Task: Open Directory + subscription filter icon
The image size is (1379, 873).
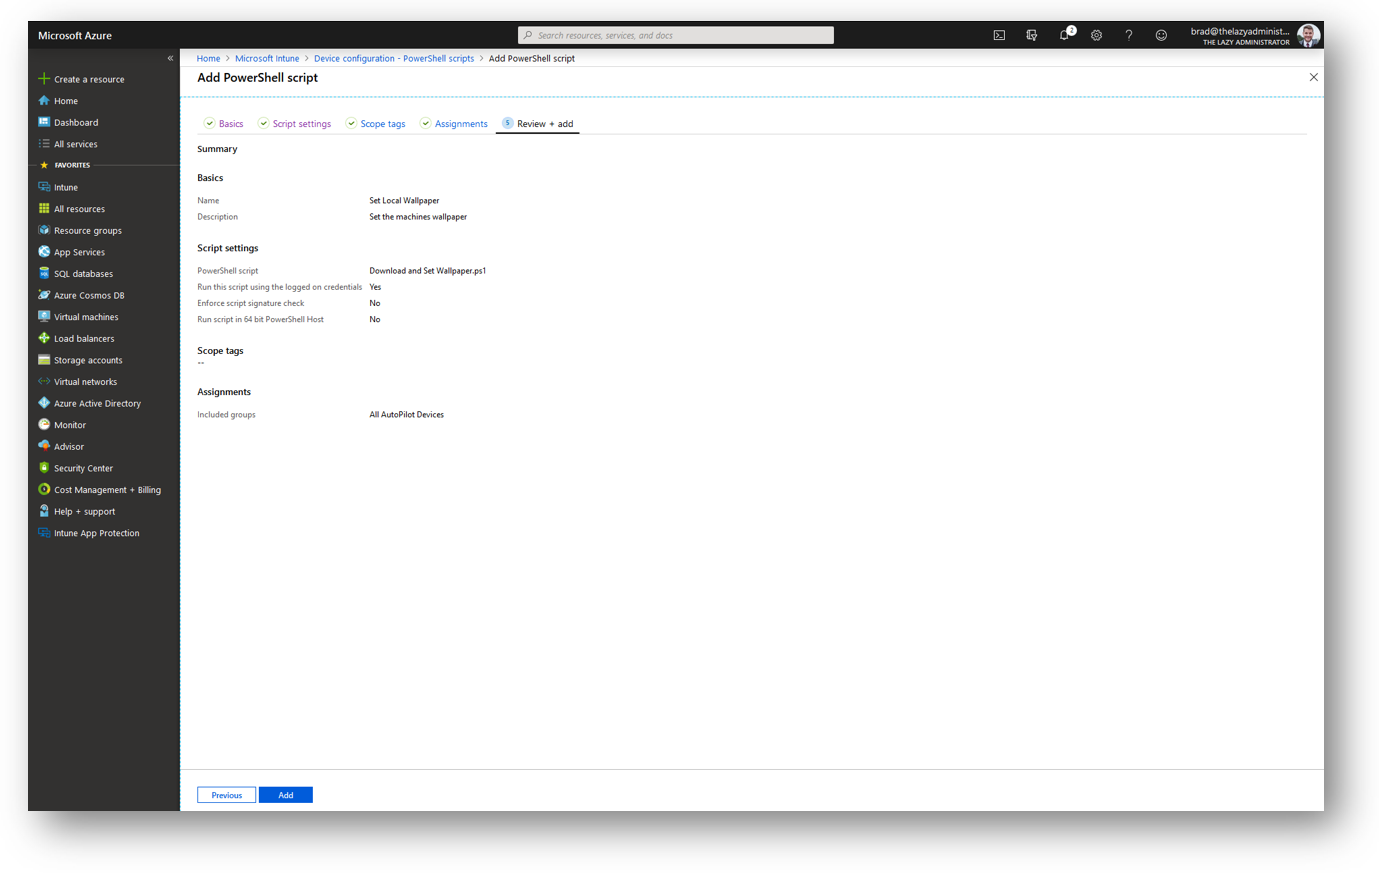Action: coord(1031,35)
